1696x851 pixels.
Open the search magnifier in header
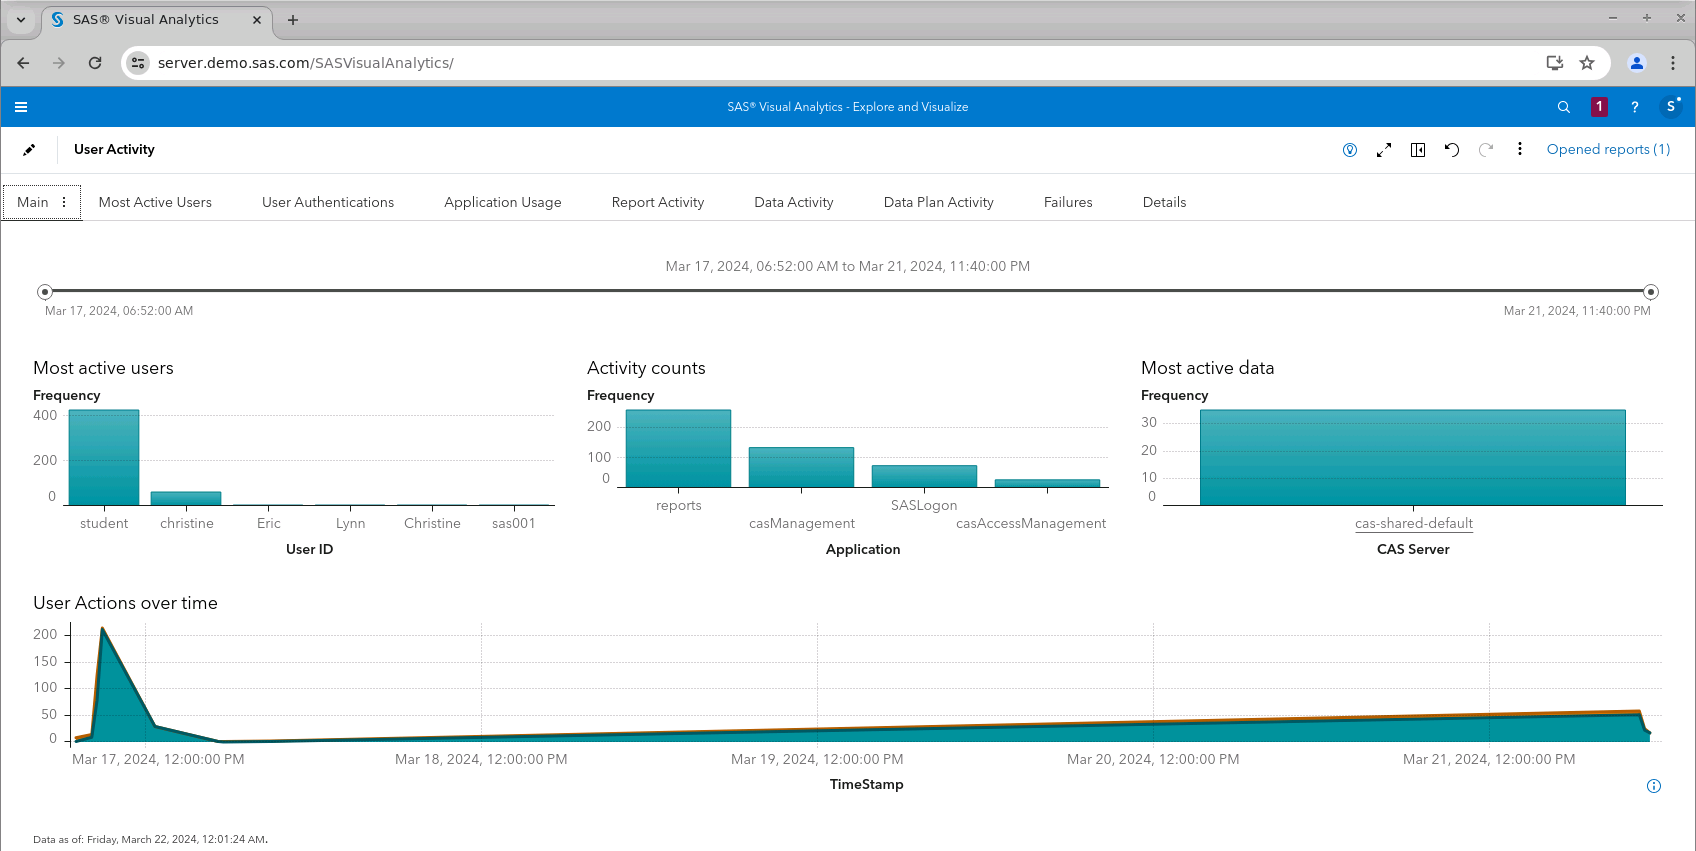click(1564, 107)
